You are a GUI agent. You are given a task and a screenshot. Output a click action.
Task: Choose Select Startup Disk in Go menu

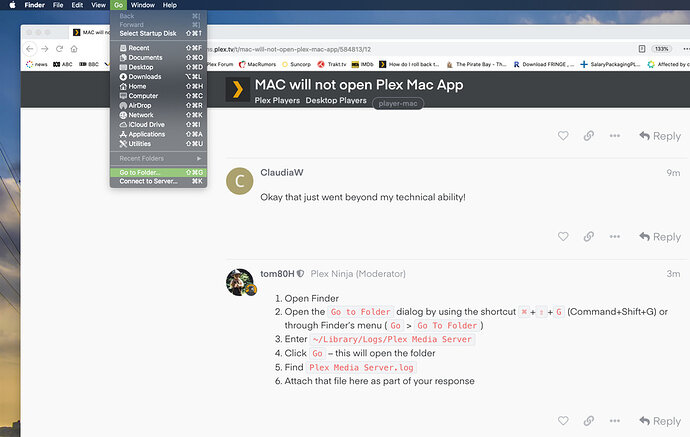pos(158,33)
